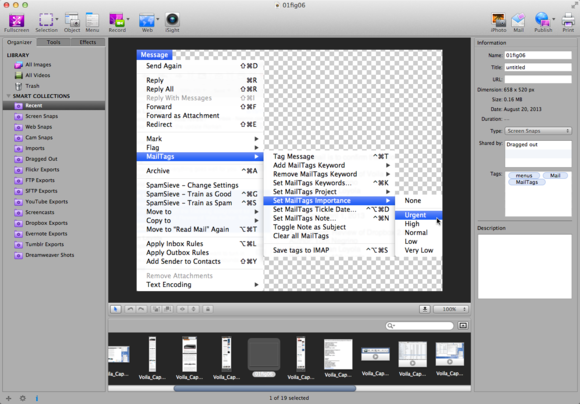Select All Images in Library

(x=38, y=65)
